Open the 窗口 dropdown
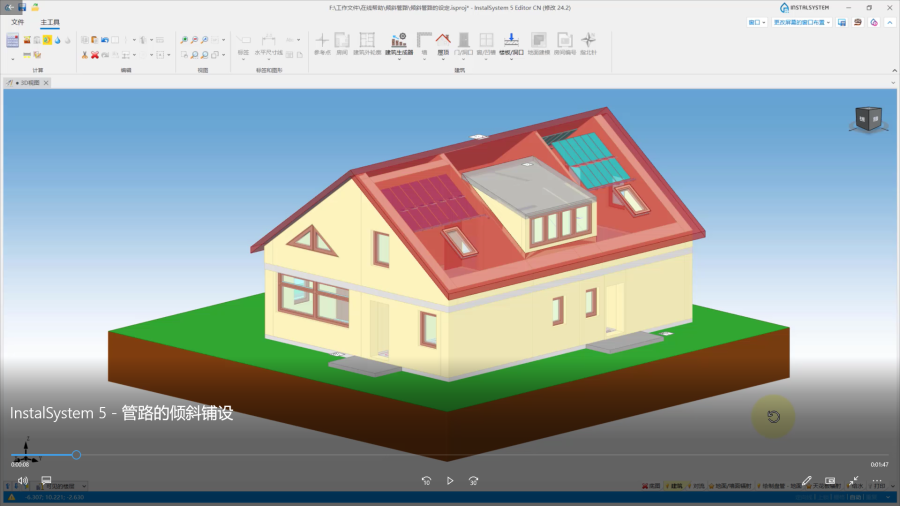The height and width of the screenshot is (506, 900). click(x=757, y=22)
